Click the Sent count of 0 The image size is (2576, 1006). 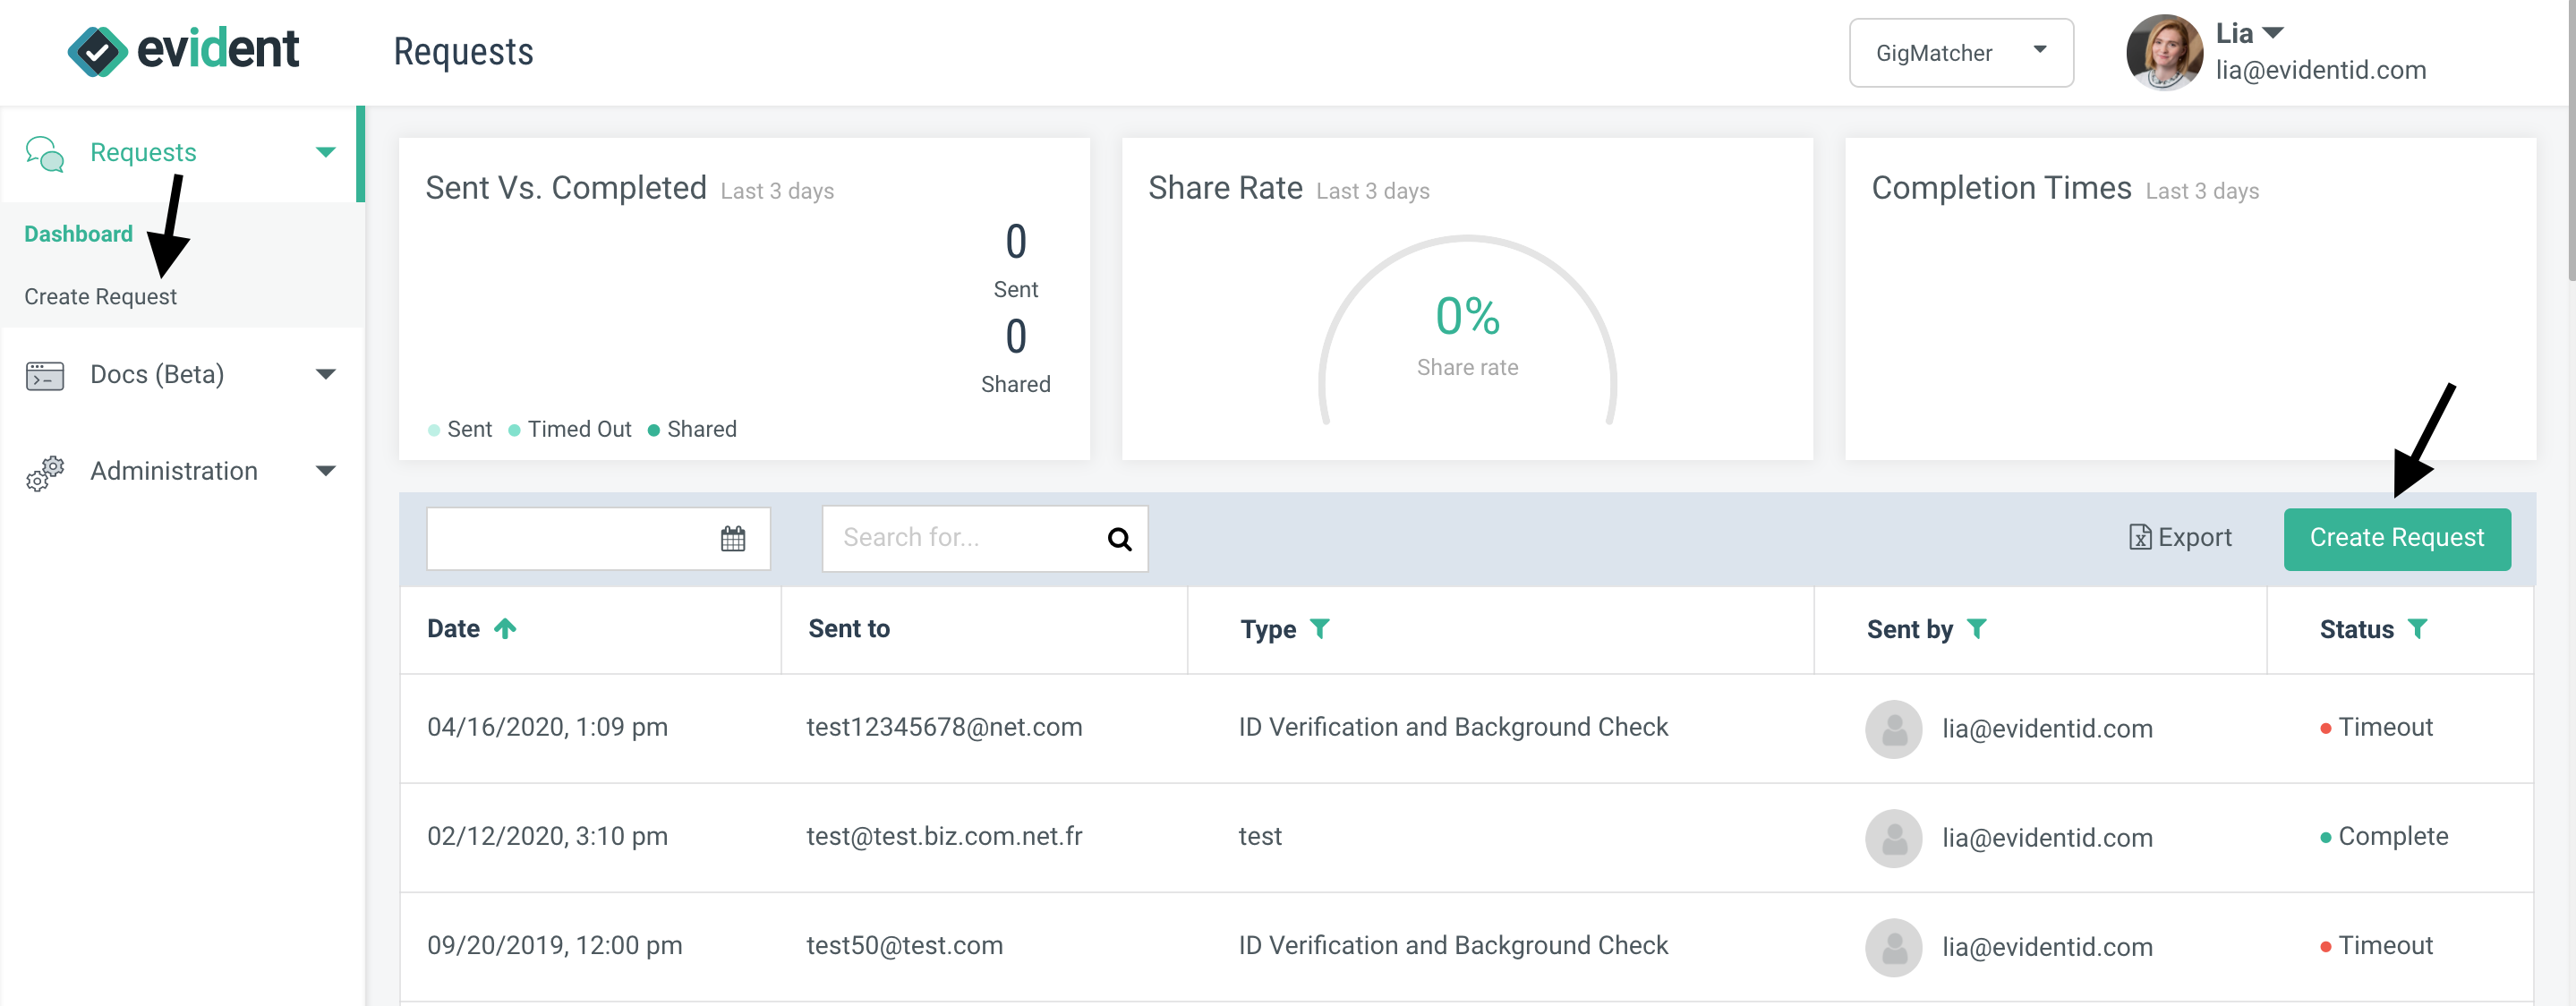point(1016,242)
